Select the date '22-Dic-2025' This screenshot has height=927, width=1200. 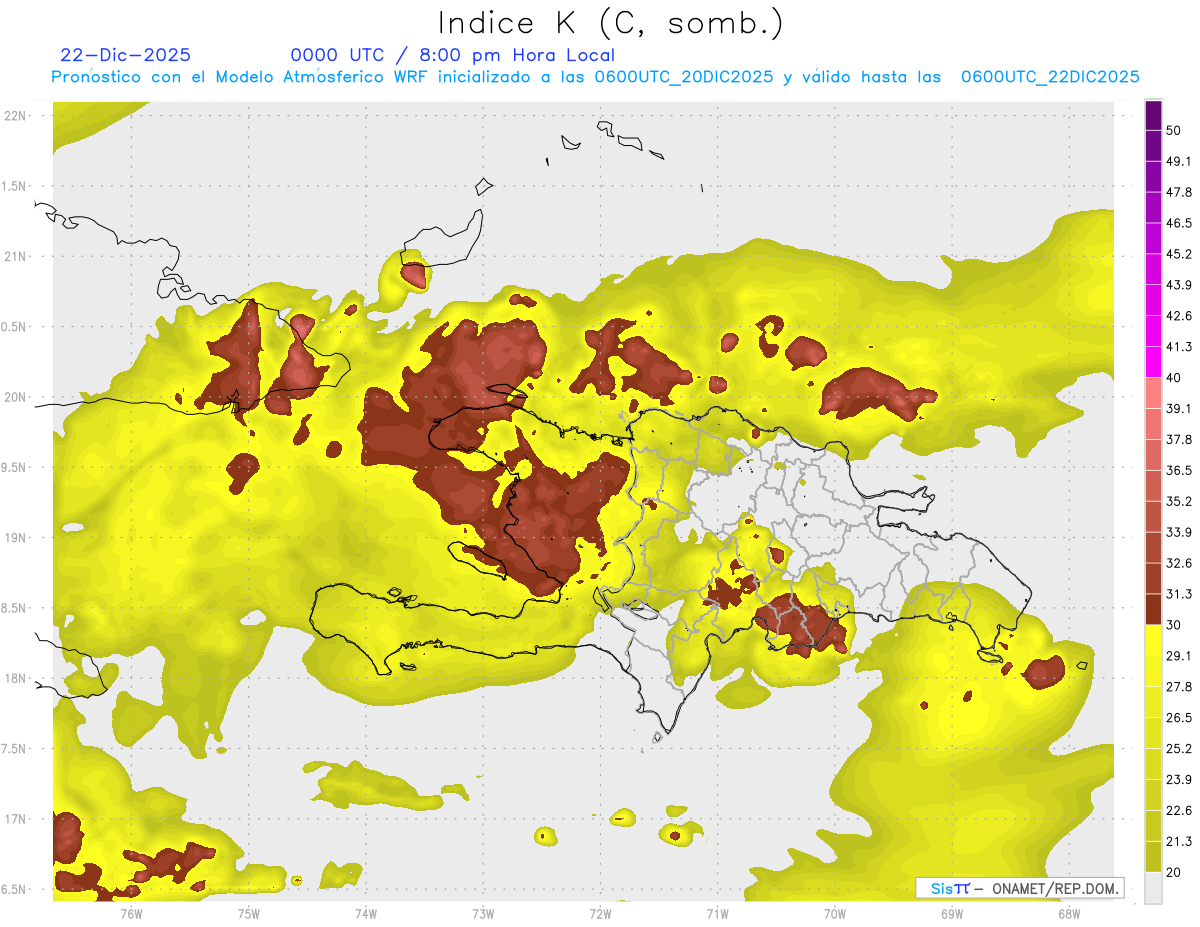tap(125, 56)
